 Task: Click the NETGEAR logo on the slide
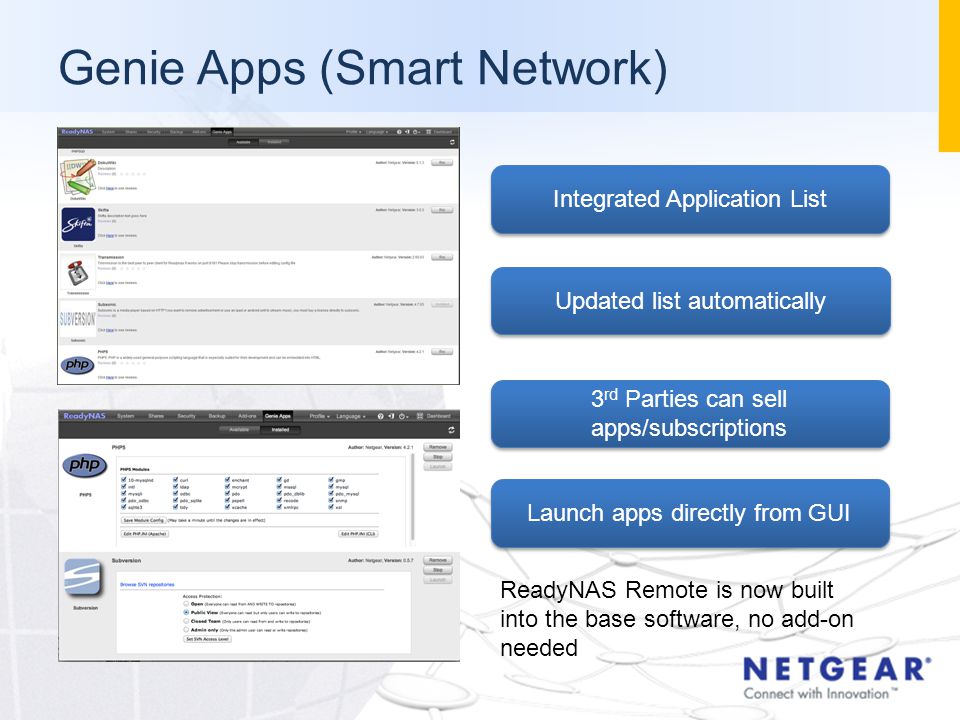pyautogui.click(x=836, y=677)
